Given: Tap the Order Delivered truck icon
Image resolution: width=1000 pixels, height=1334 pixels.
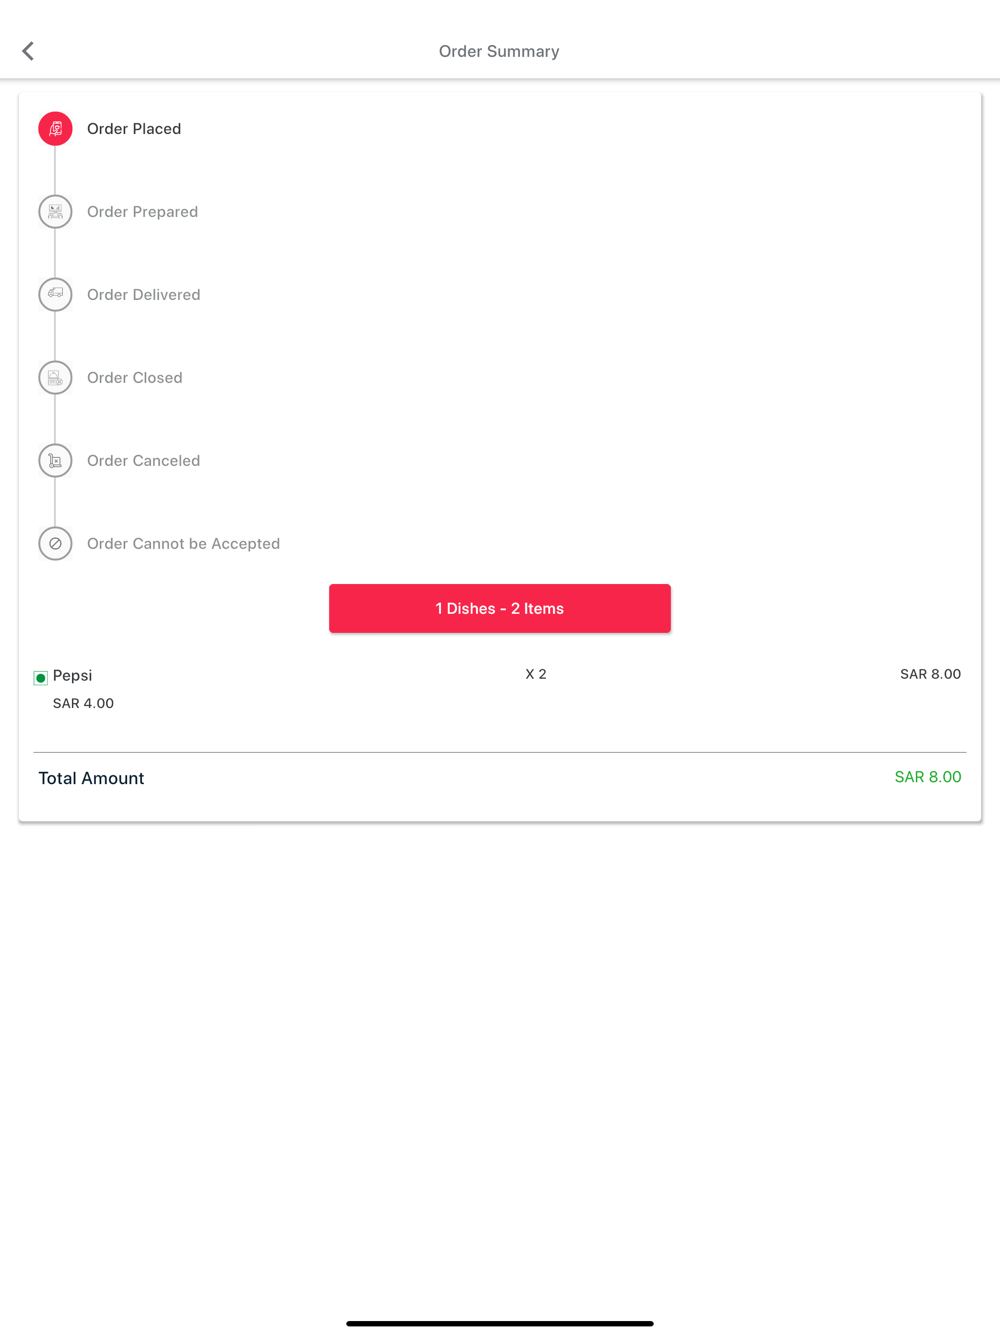Looking at the screenshot, I should click(x=55, y=295).
